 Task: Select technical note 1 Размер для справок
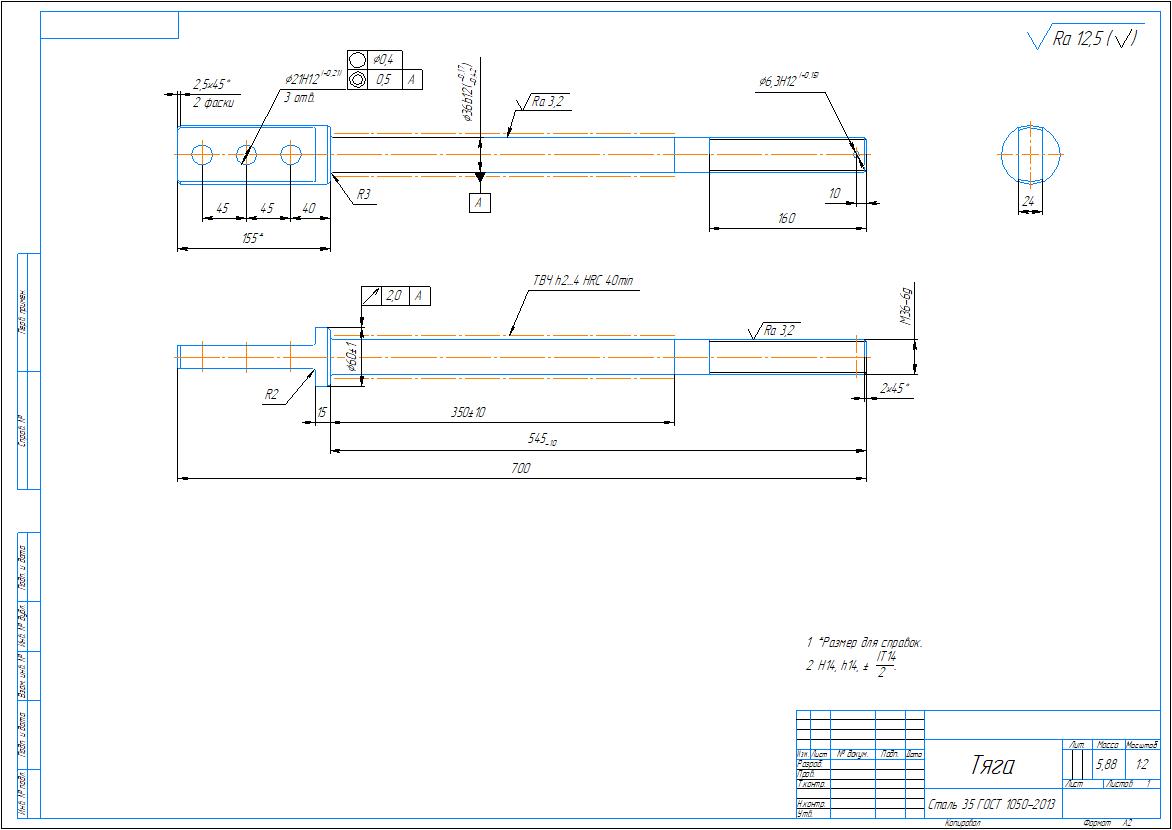coord(864,643)
